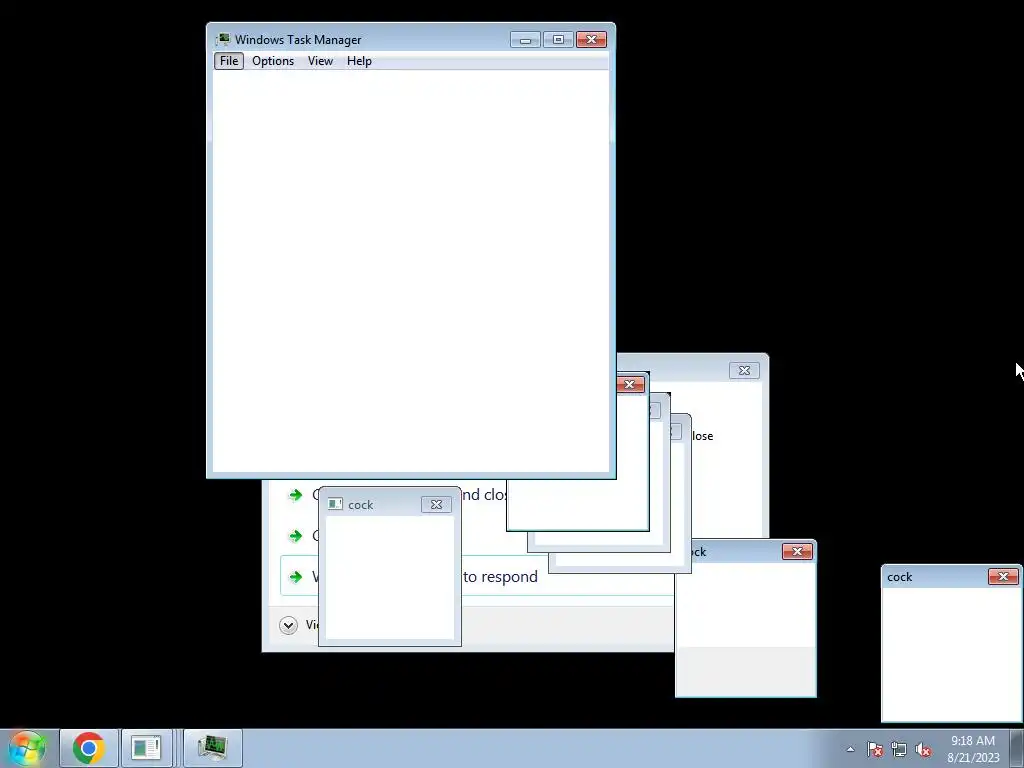Viewport: 1024px width, 768px height.
Task: Choose the option ending in 'to respond'
Action: click(x=477, y=576)
